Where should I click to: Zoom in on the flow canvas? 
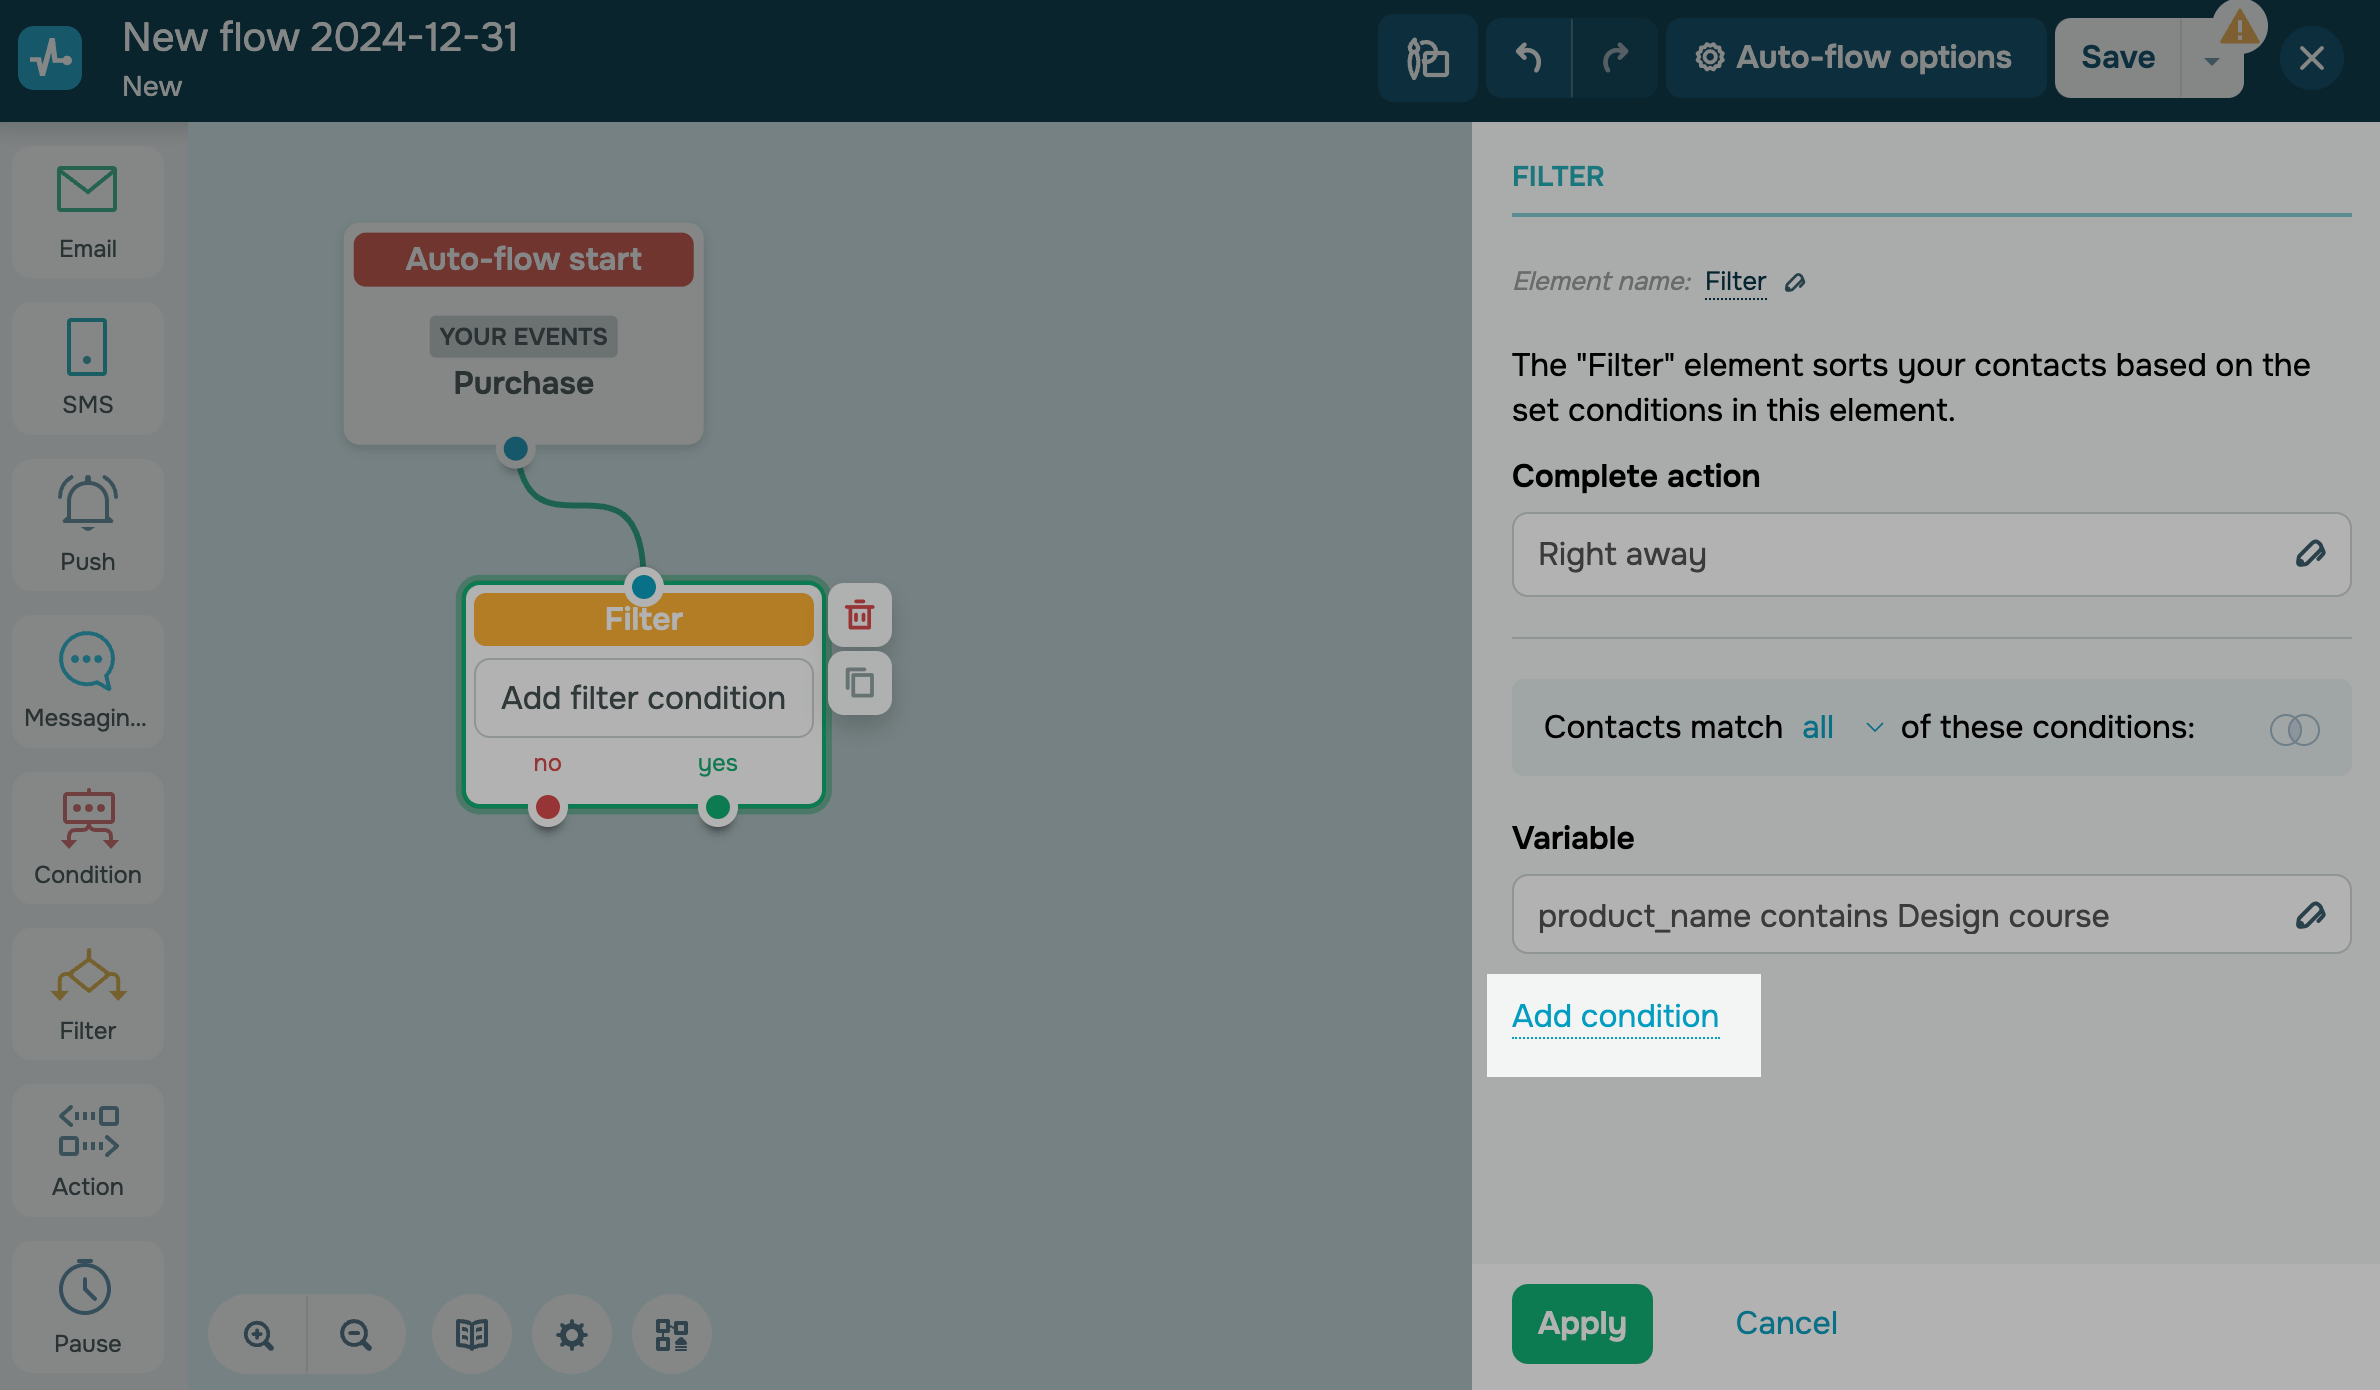pyautogui.click(x=258, y=1335)
